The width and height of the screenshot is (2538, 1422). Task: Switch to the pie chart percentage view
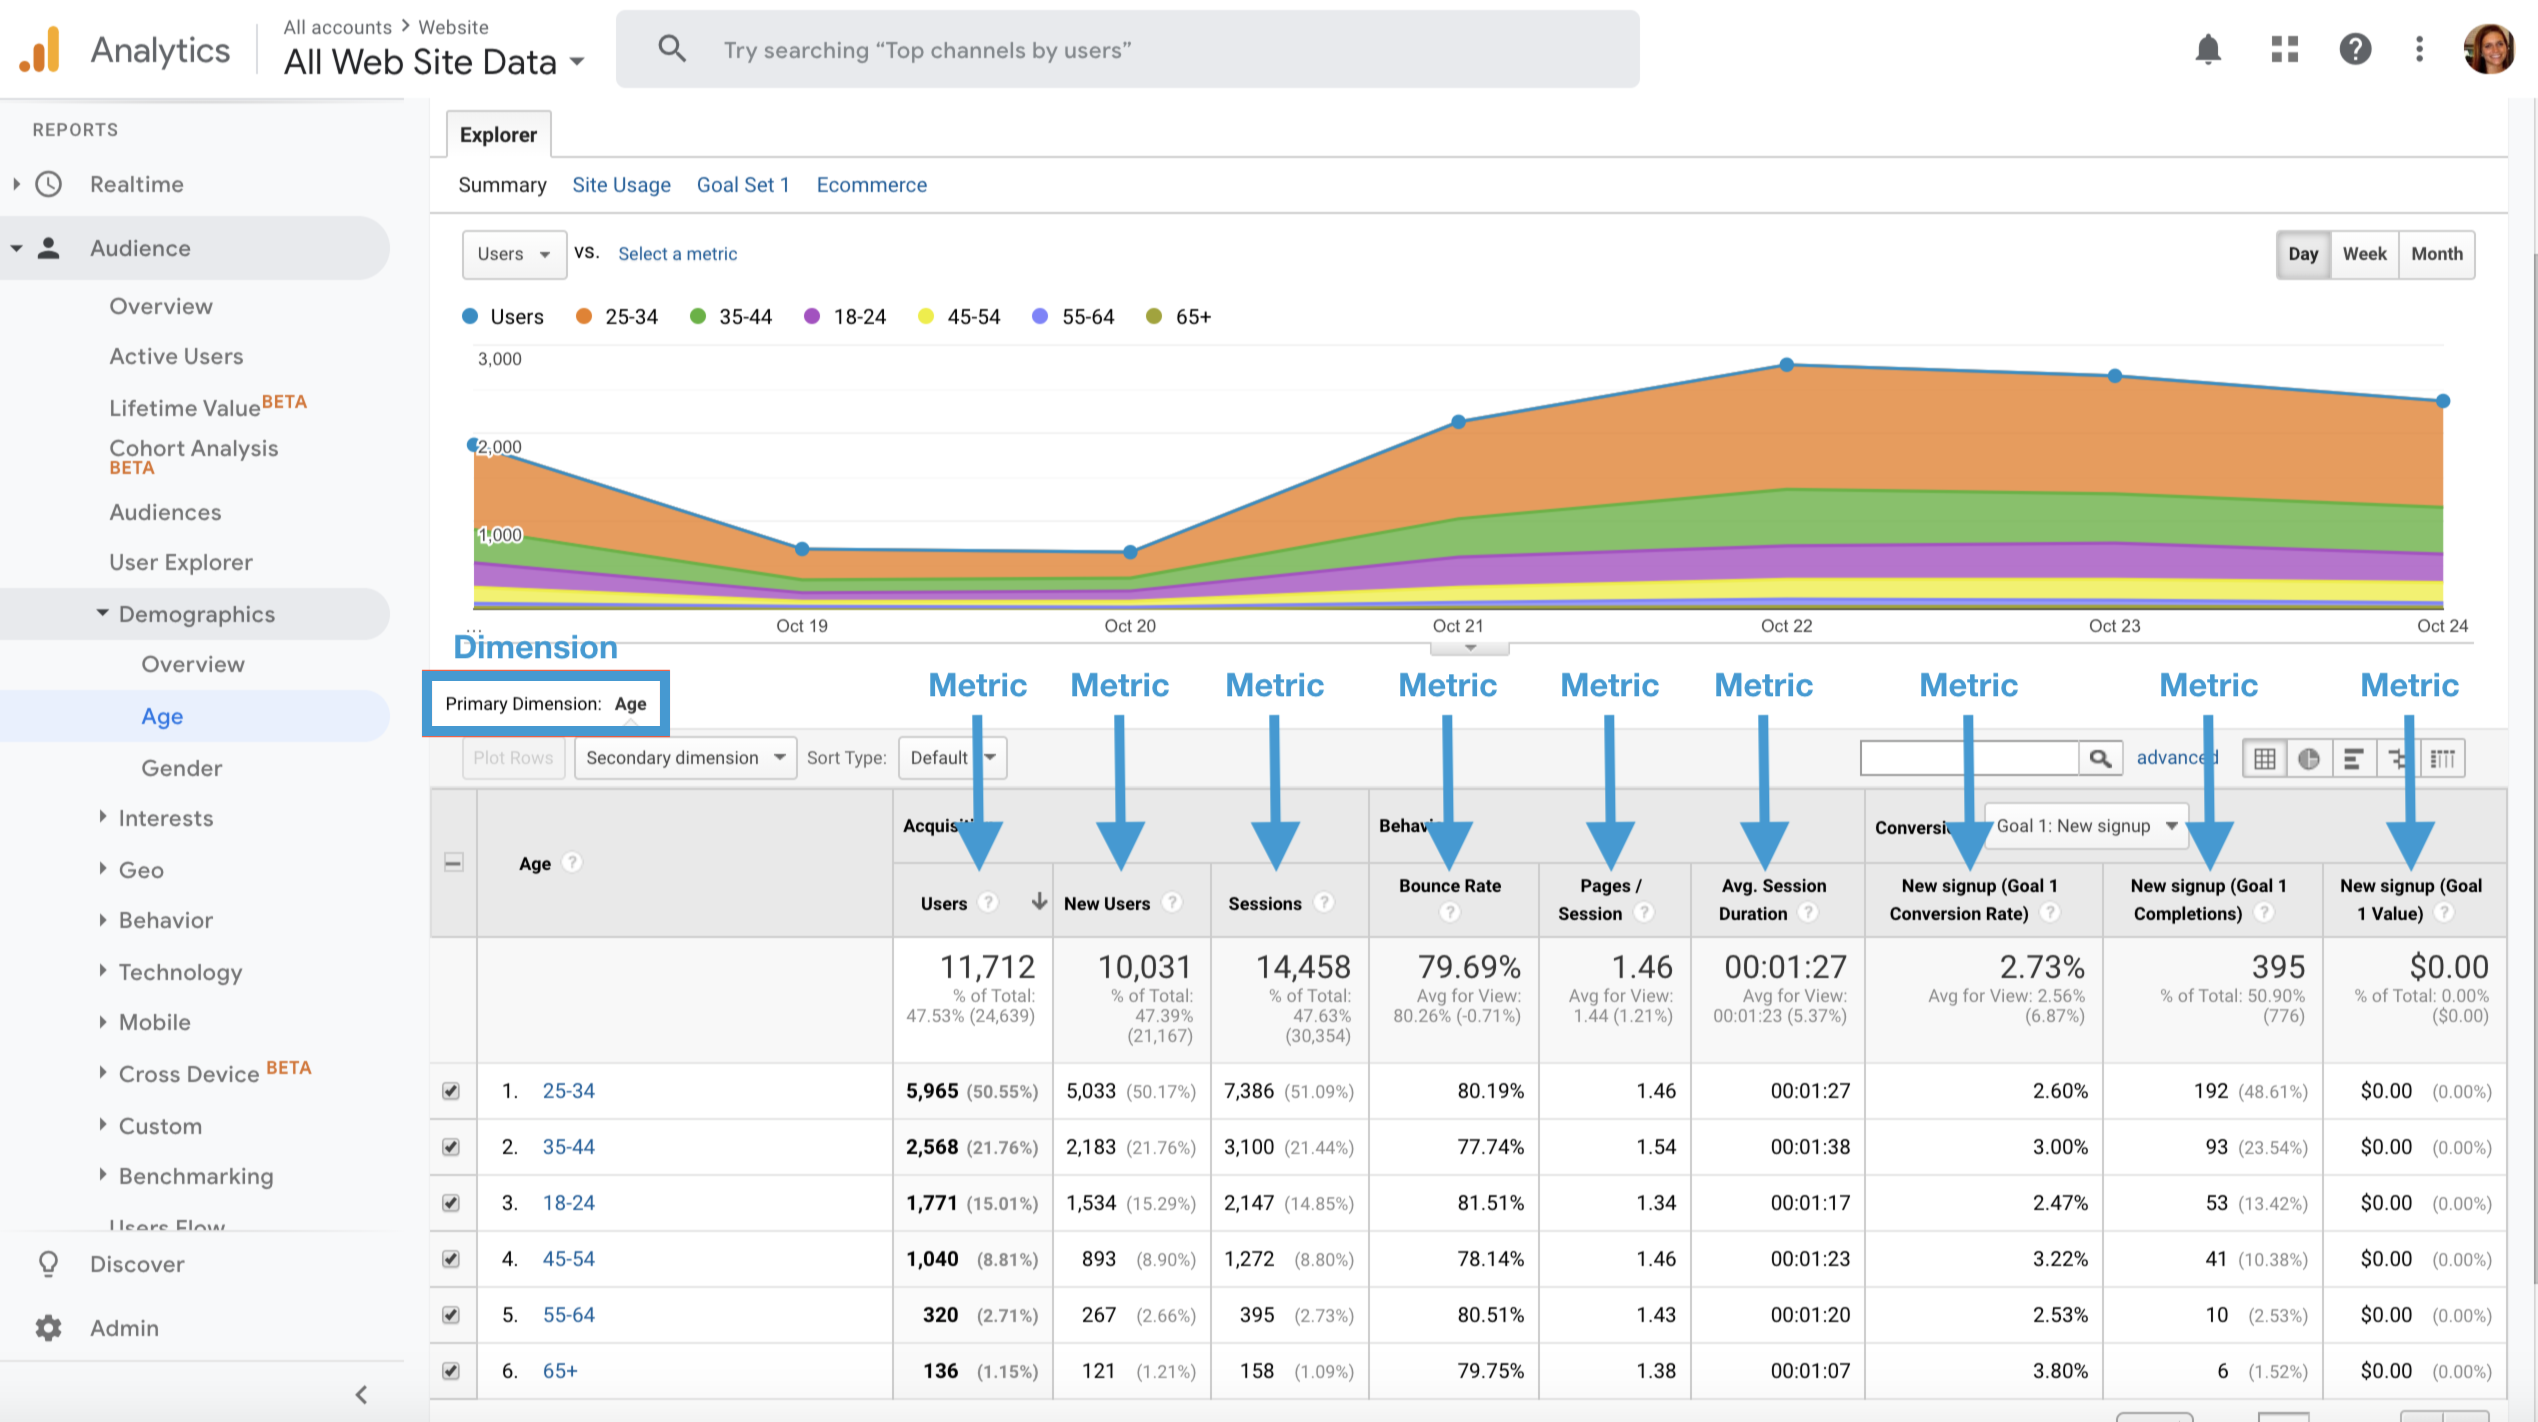(2308, 759)
